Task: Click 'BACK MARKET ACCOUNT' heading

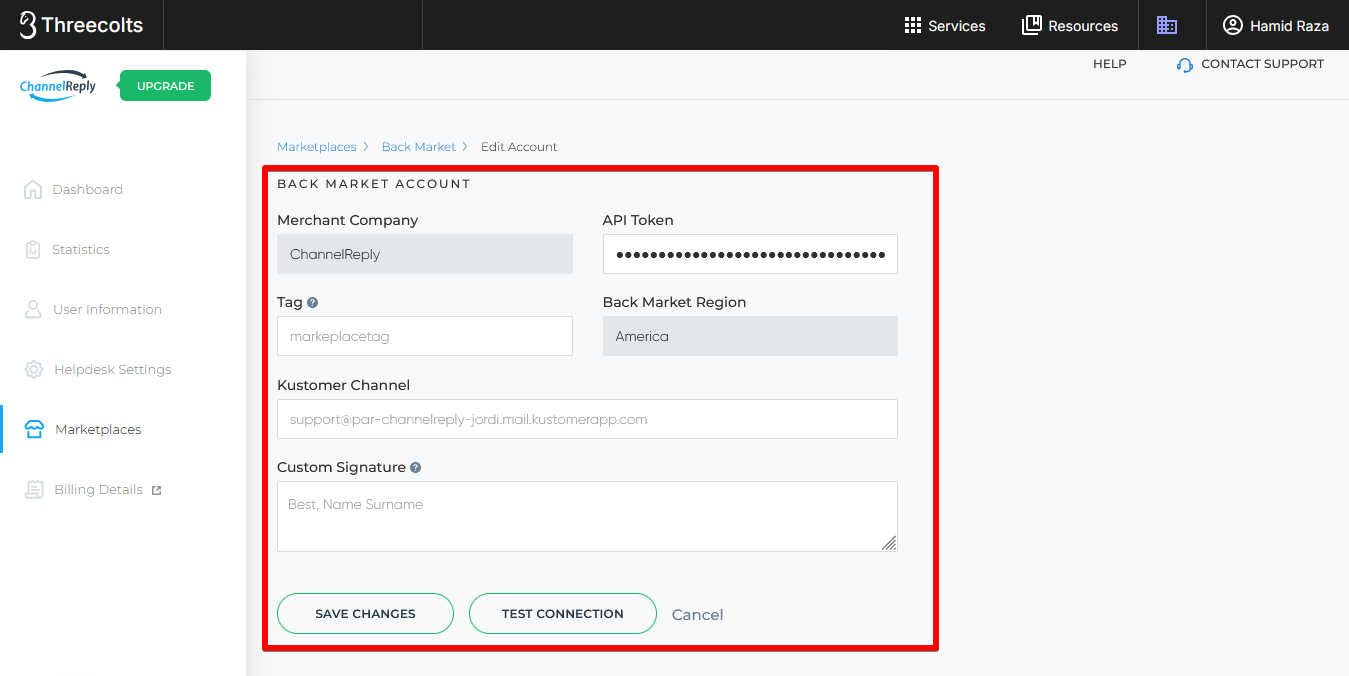Action: pyautogui.click(x=373, y=184)
